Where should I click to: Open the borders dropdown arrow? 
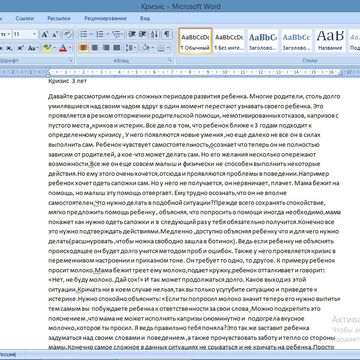[168, 48]
